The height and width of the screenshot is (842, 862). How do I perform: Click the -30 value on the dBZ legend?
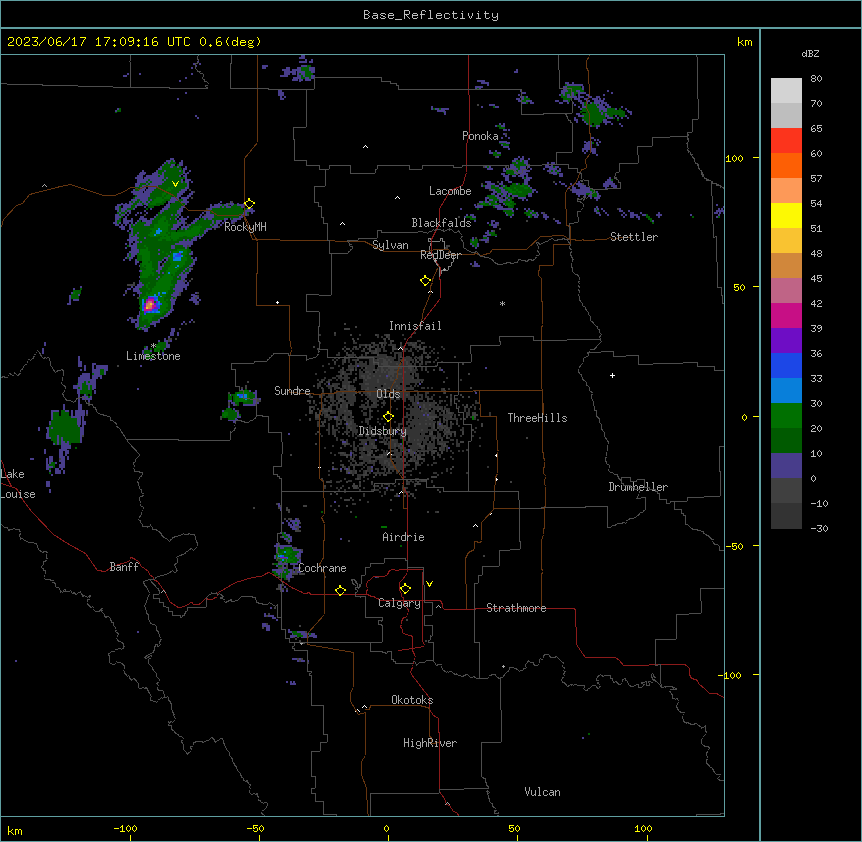pos(819,529)
